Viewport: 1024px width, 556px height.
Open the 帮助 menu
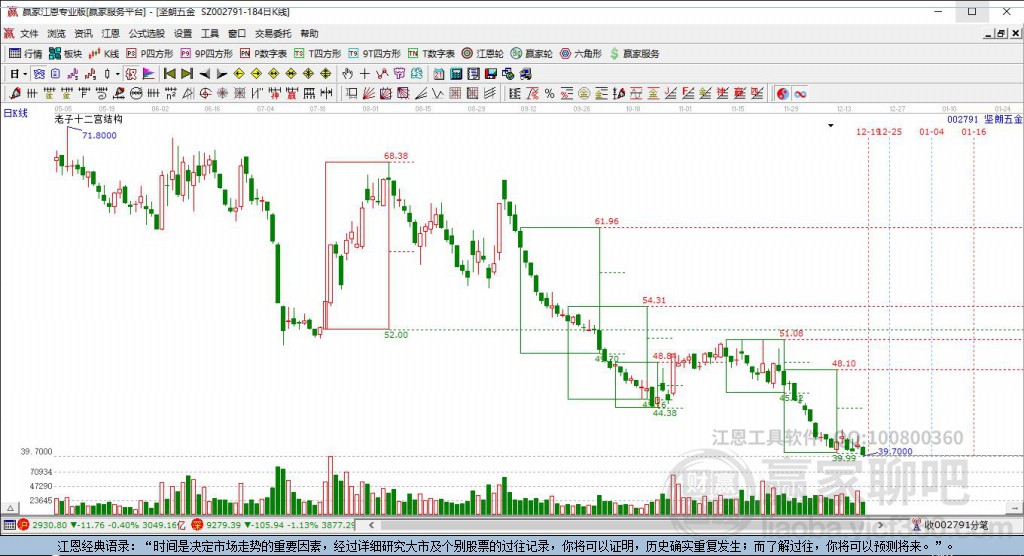(x=309, y=33)
